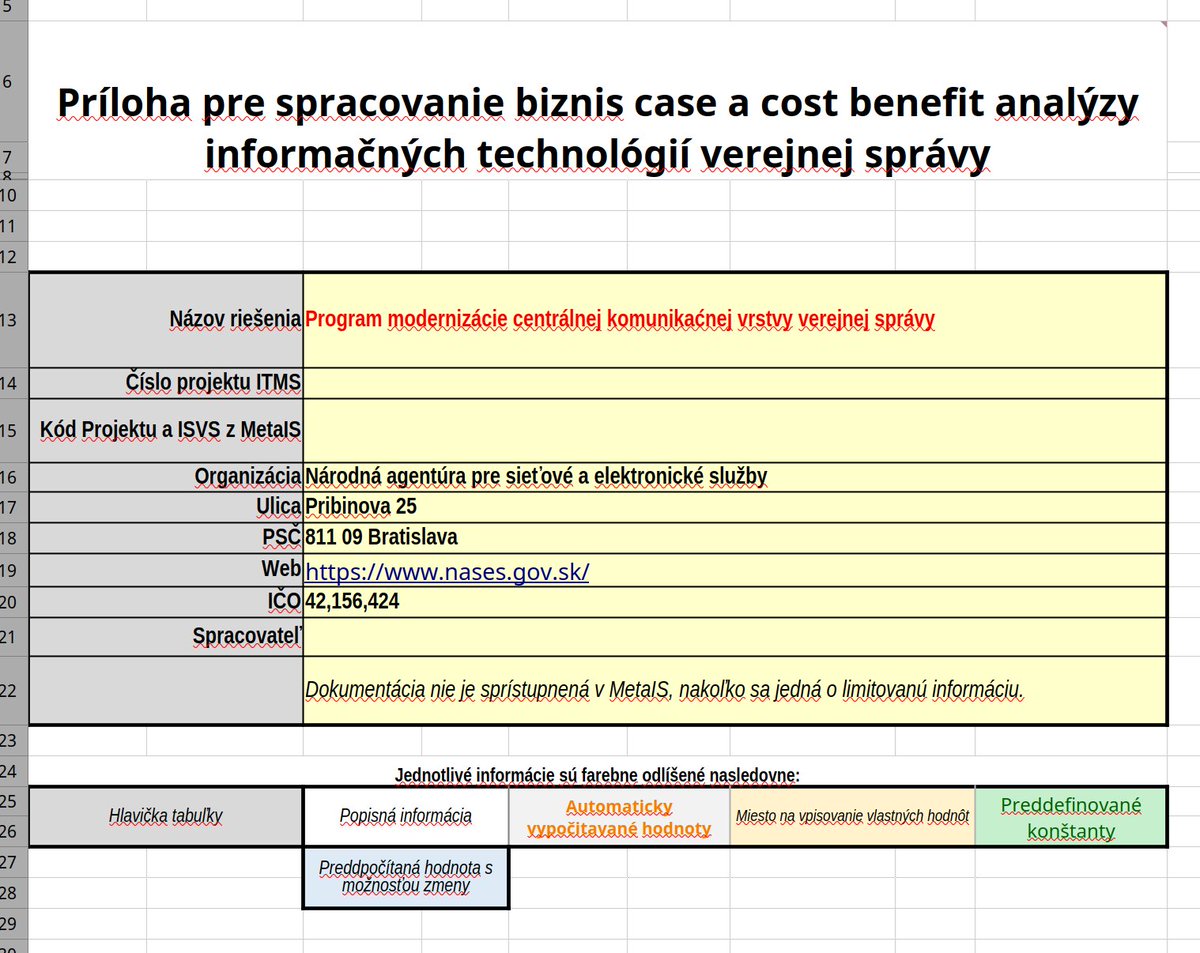Select row header 28
The height and width of the screenshot is (953, 1200).
pyautogui.click(x=14, y=893)
